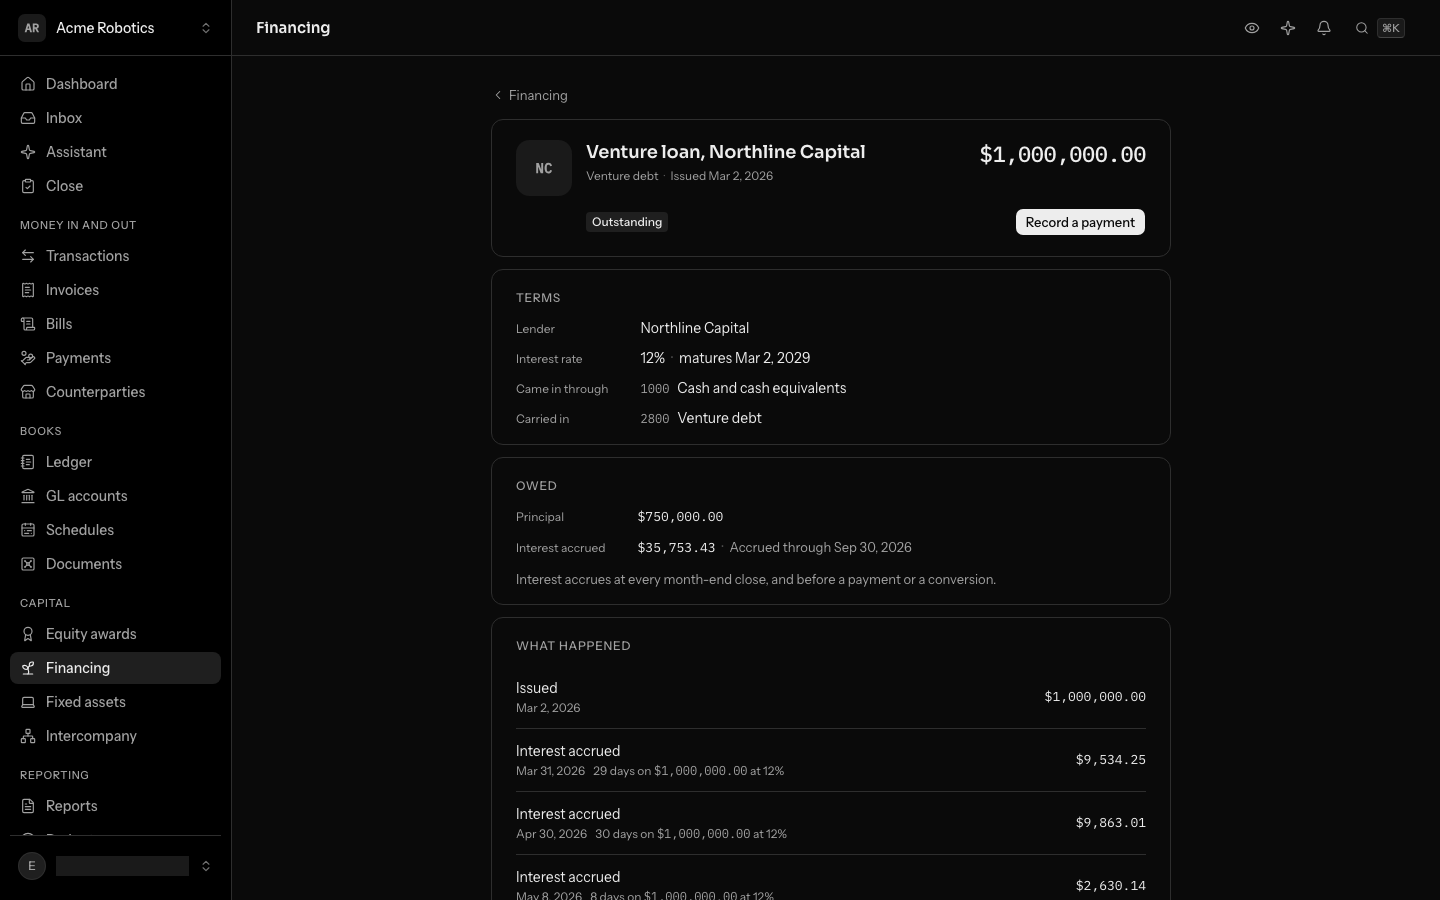Click the Outstanding status badge
The image size is (1440, 900).
[627, 222]
